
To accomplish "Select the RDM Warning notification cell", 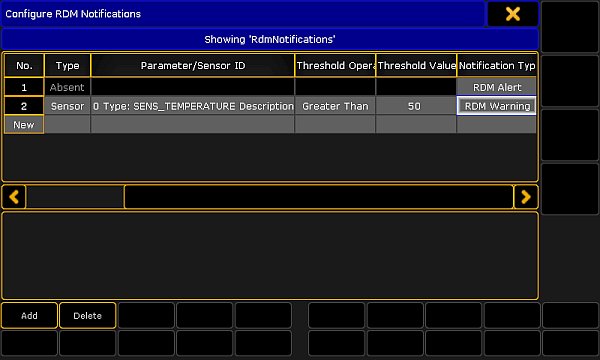I will point(497,106).
